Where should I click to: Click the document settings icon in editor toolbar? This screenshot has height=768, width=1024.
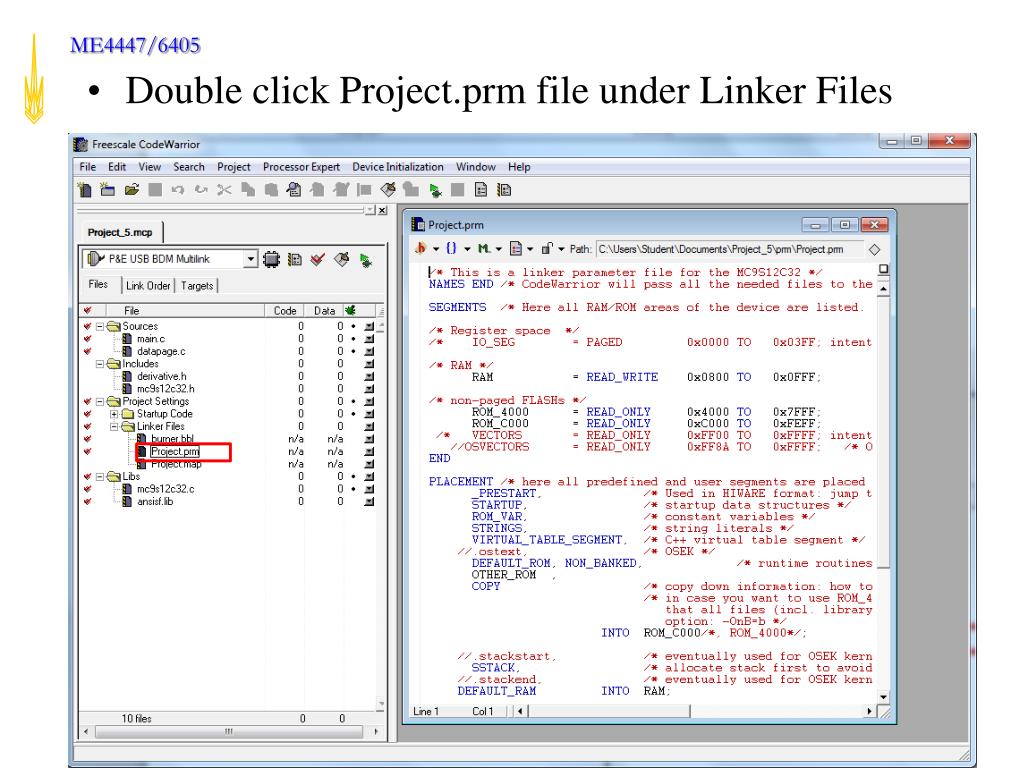tap(516, 249)
